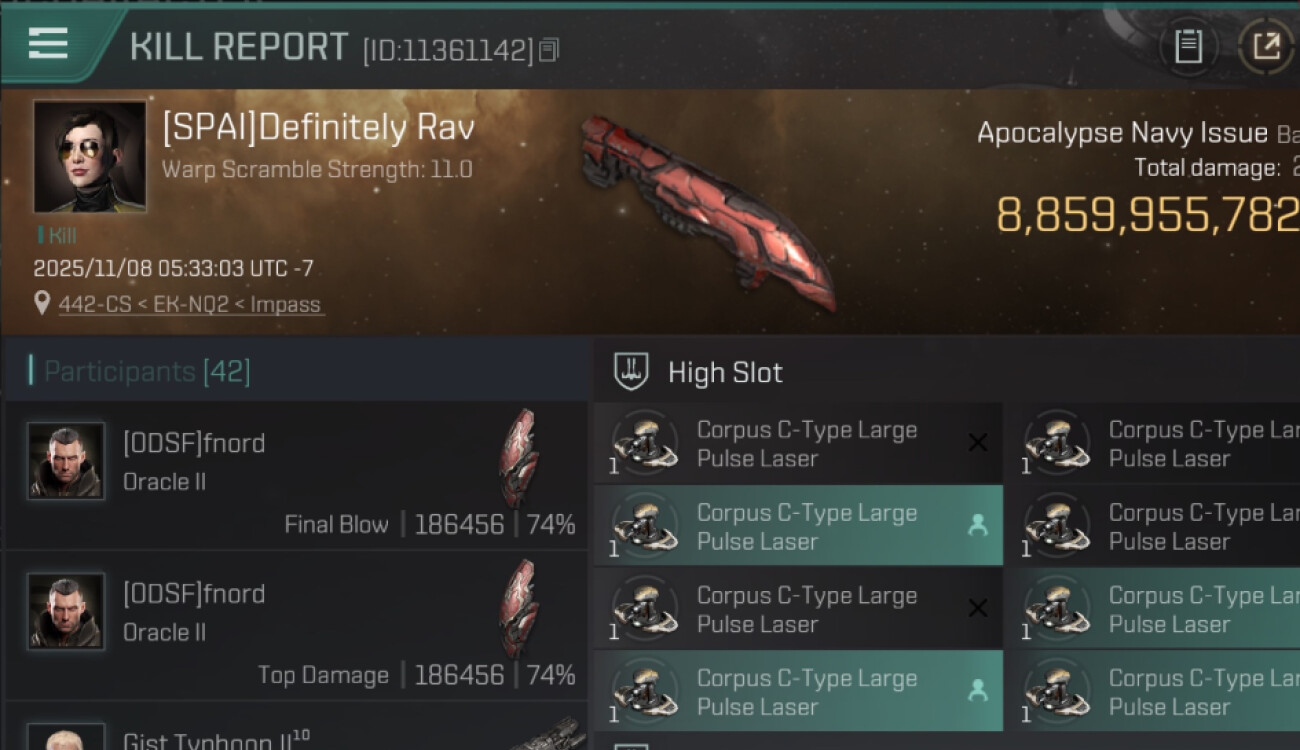Click the [SPAI]Definitely Rav pilot name
Viewport: 1300px width, 750px height.
coord(318,128)
